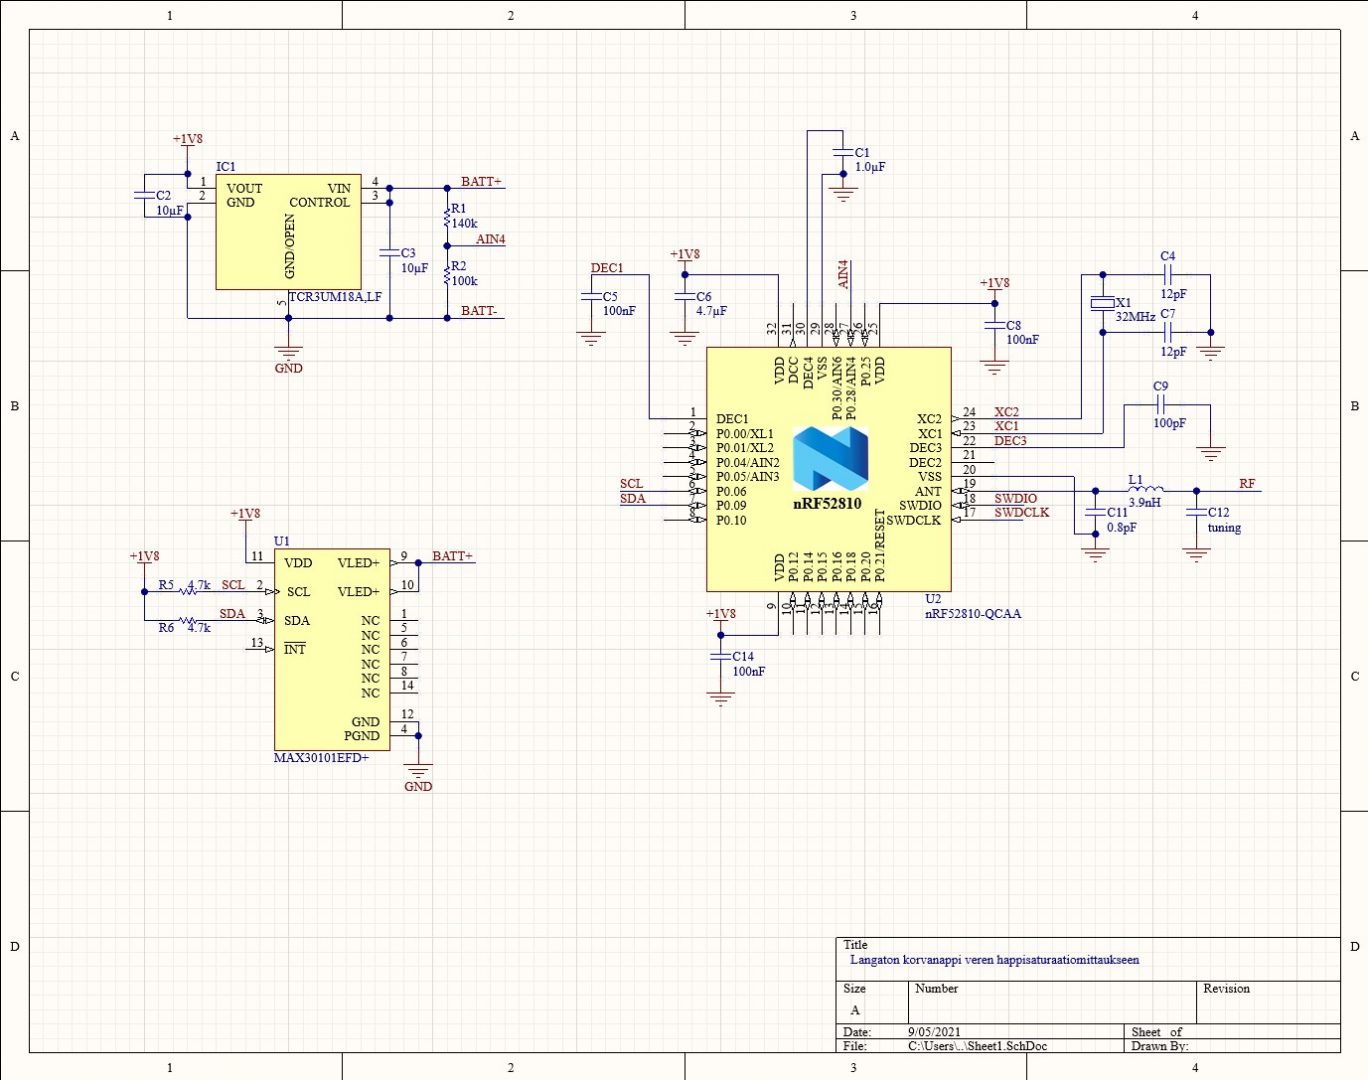
Task: Click the C14 100nF capacitor
Action: 720,657
